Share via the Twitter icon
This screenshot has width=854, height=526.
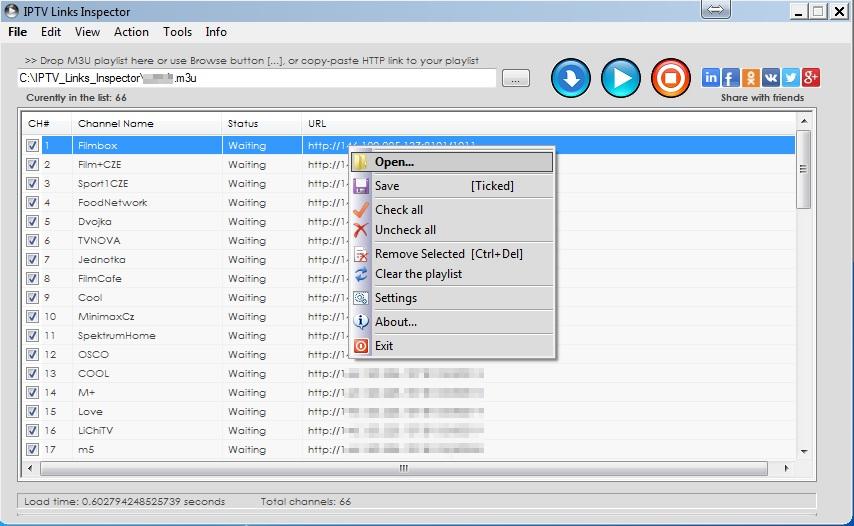(791, 78)
